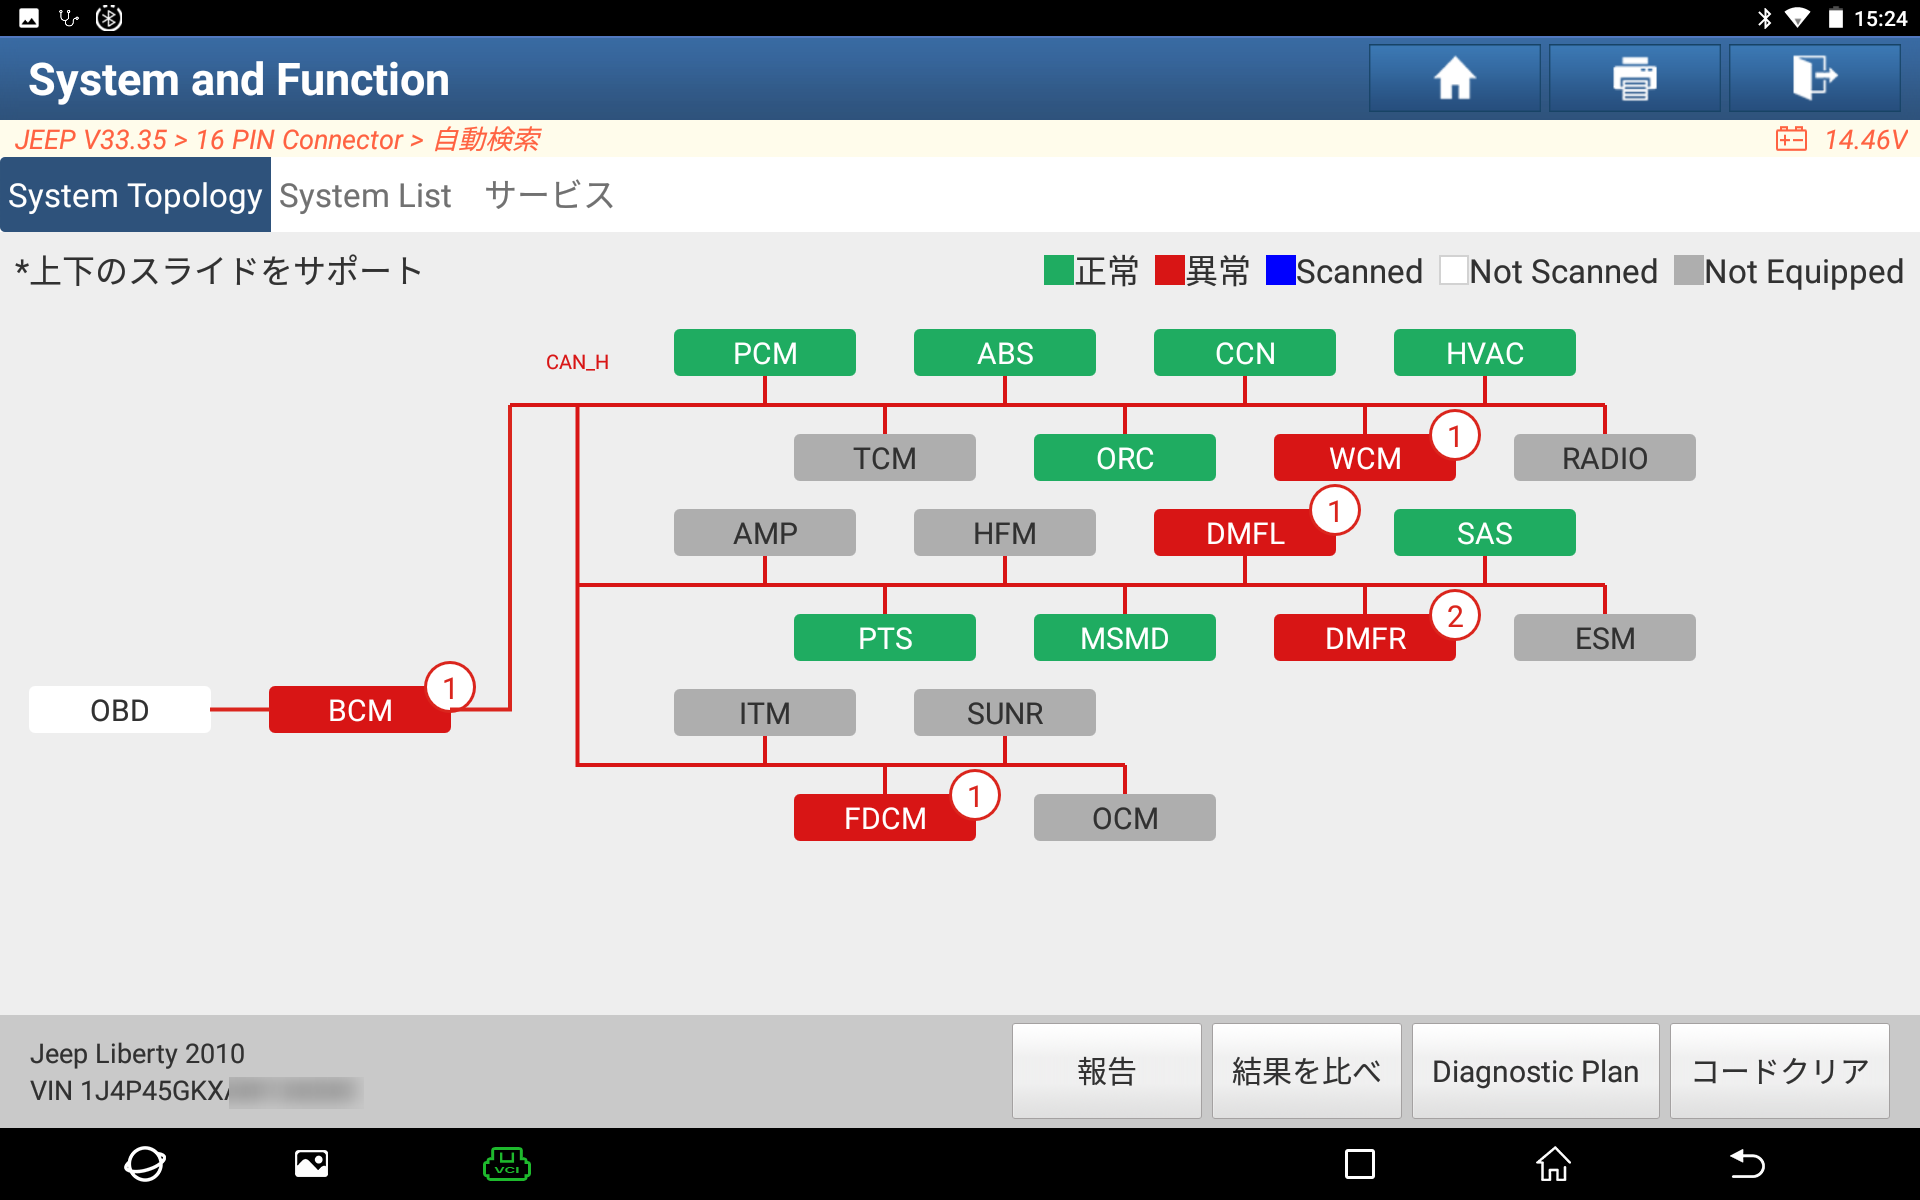Select the grey ITM module node
Image resolution: width=1920 pixels, height=1200 pixels.
point(765,713)
